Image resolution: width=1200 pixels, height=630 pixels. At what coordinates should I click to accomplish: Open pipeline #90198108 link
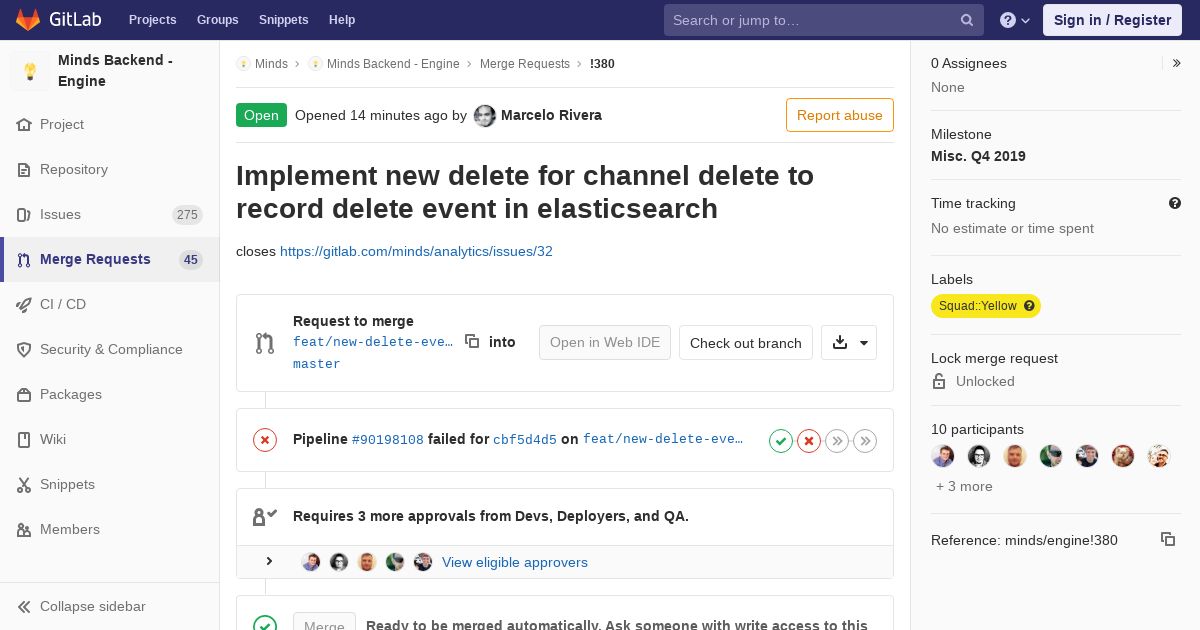click(x=388, y=439)
